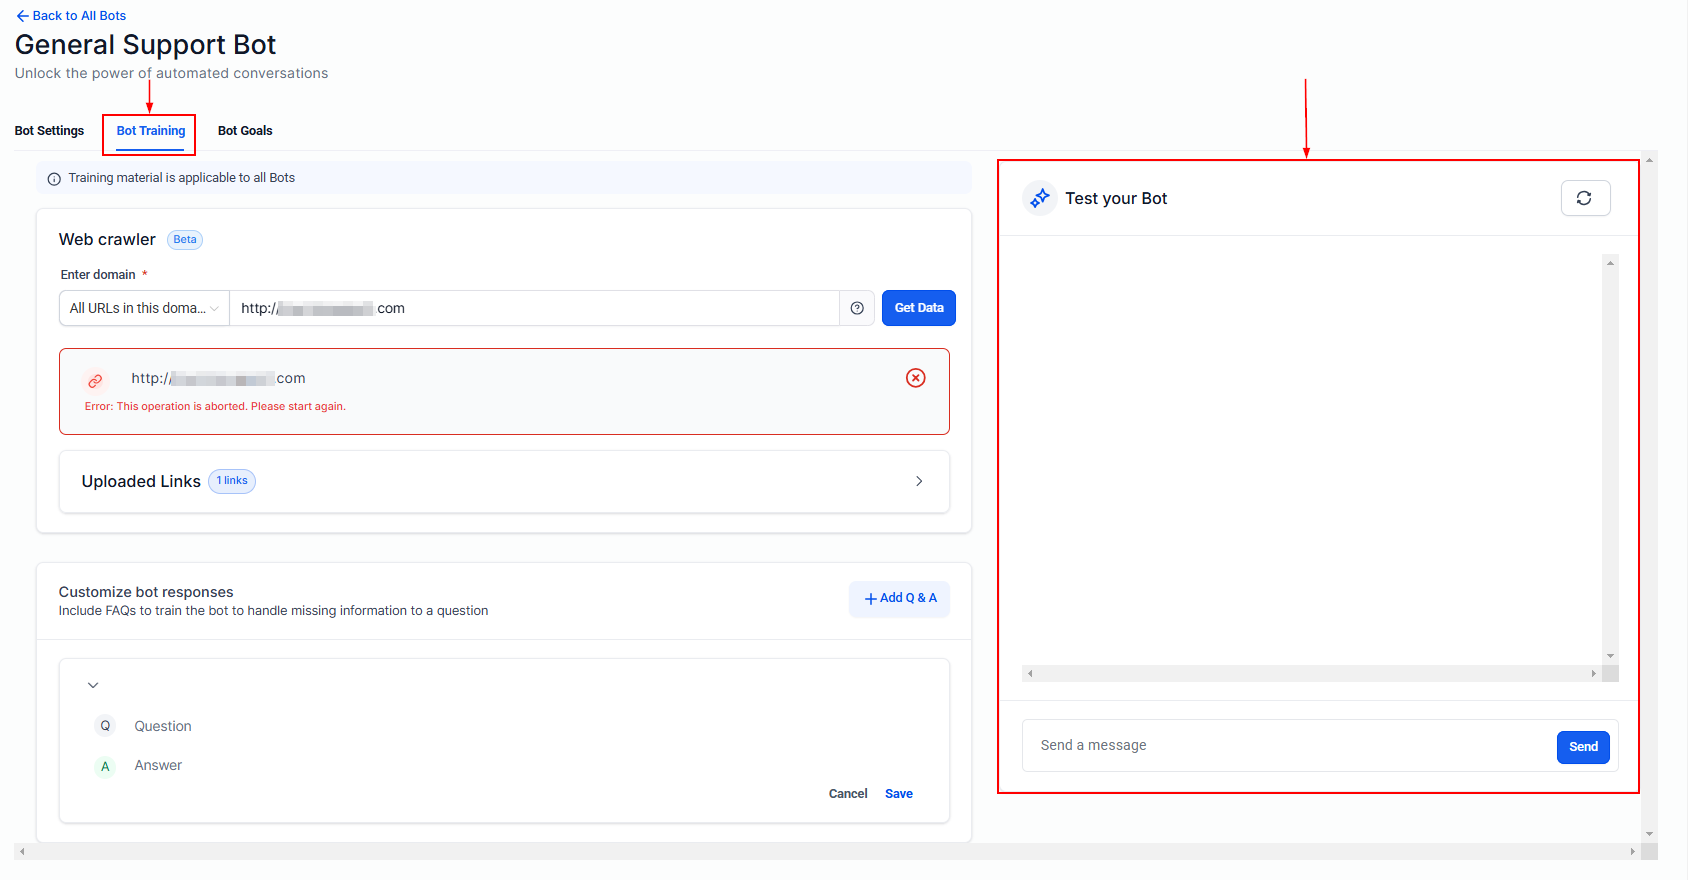Click the chat area horizontal scrollbar

tap(1312, 674)
